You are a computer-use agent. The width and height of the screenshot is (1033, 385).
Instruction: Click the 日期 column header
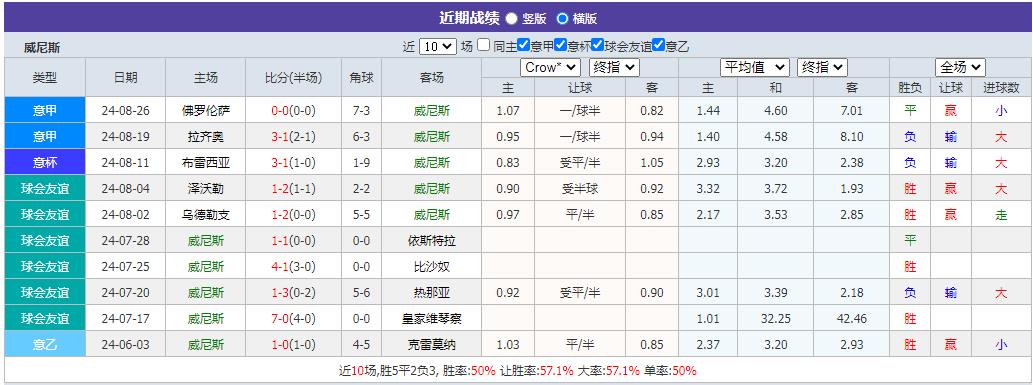126,77
